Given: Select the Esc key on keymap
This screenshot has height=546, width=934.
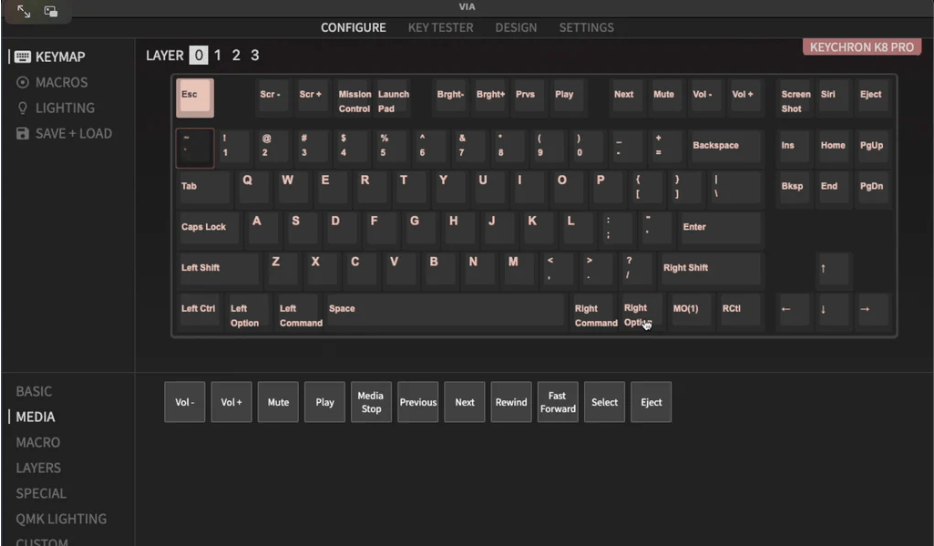Looking at the screenshot, I should click(x=195, y=98).
